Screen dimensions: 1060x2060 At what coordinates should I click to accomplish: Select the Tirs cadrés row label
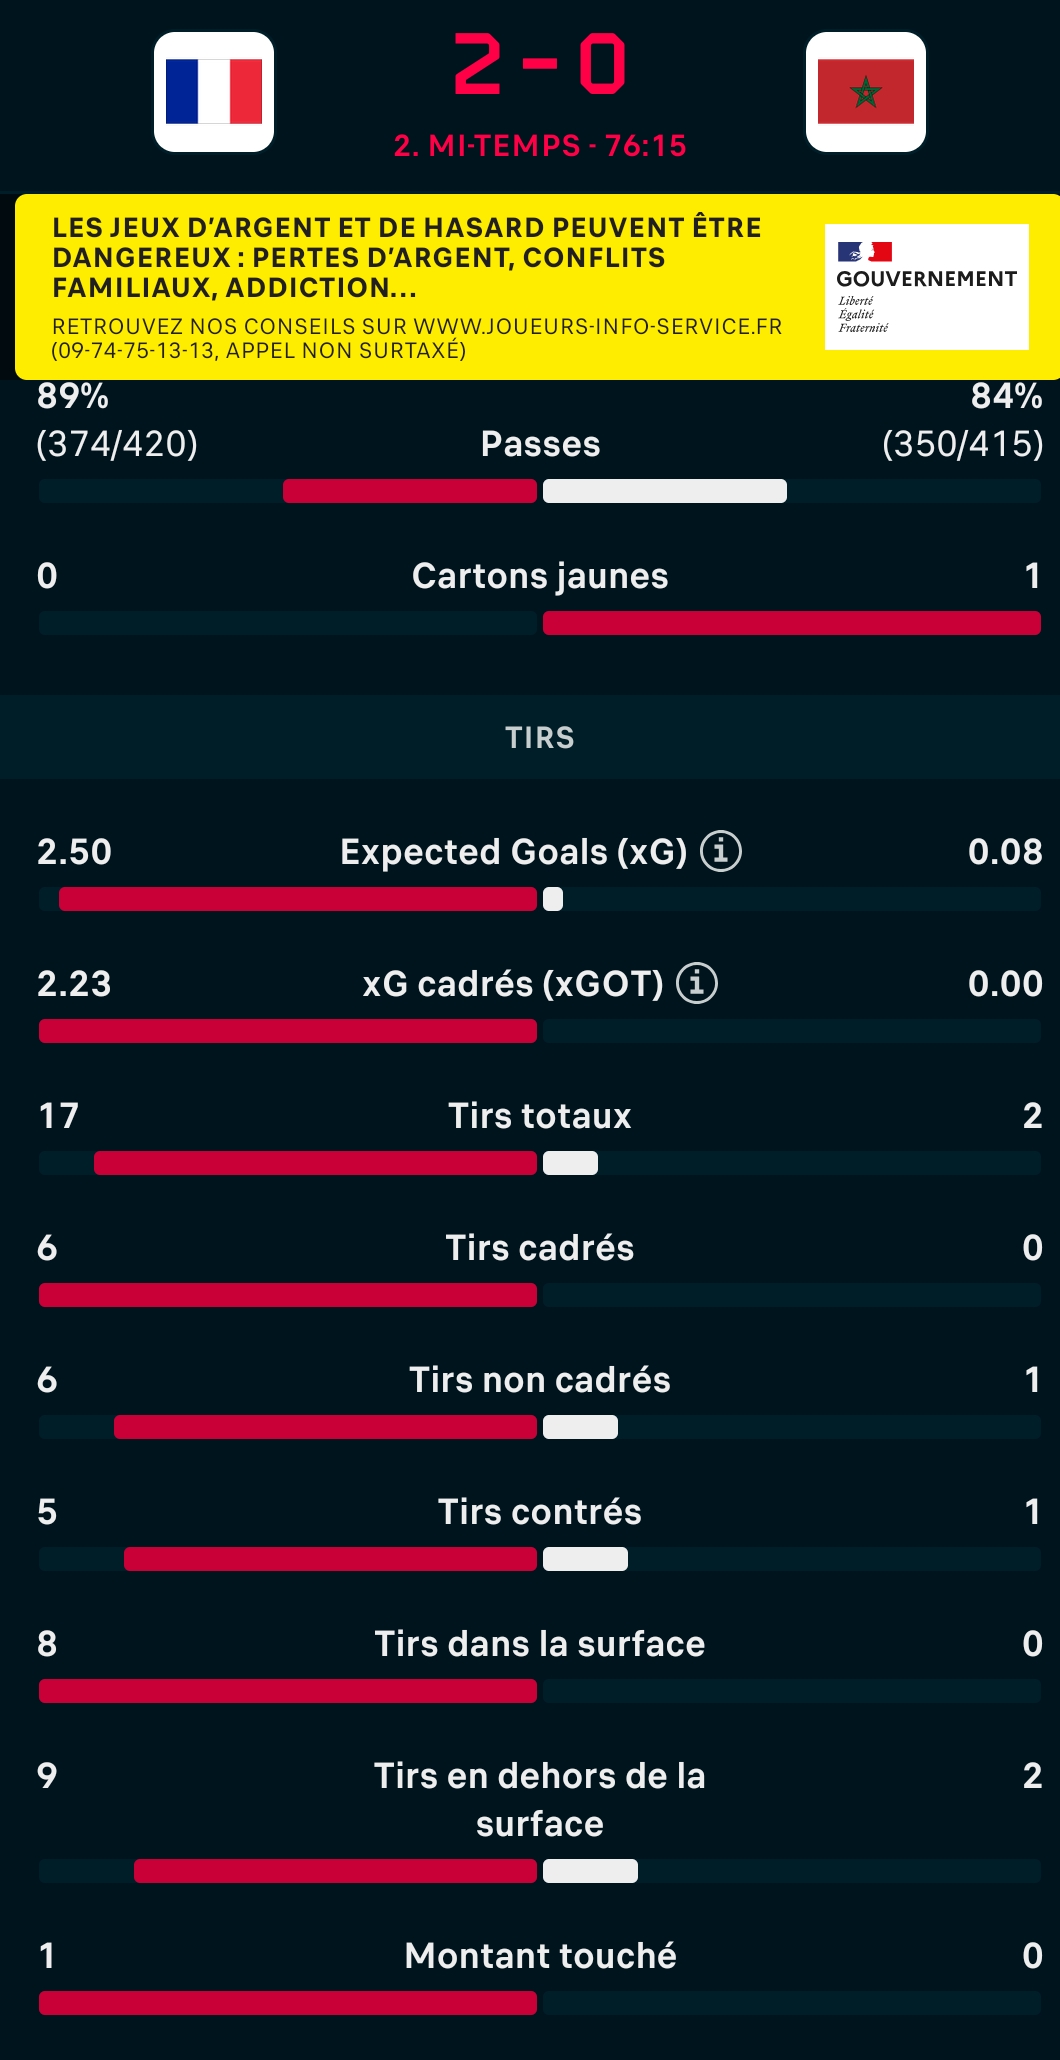(540, 1248)
